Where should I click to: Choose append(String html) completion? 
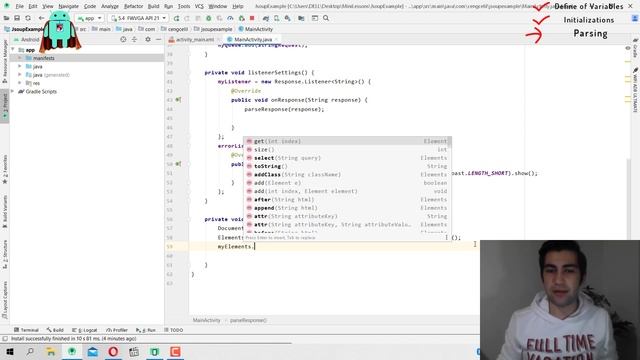[x=347, y=208]
